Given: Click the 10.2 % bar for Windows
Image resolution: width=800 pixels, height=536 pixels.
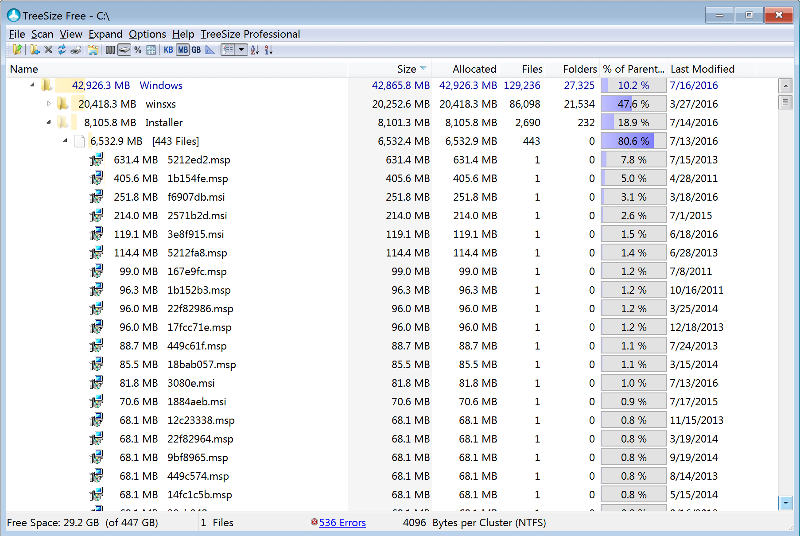Looking at the screenshot, I should point(633,85).
